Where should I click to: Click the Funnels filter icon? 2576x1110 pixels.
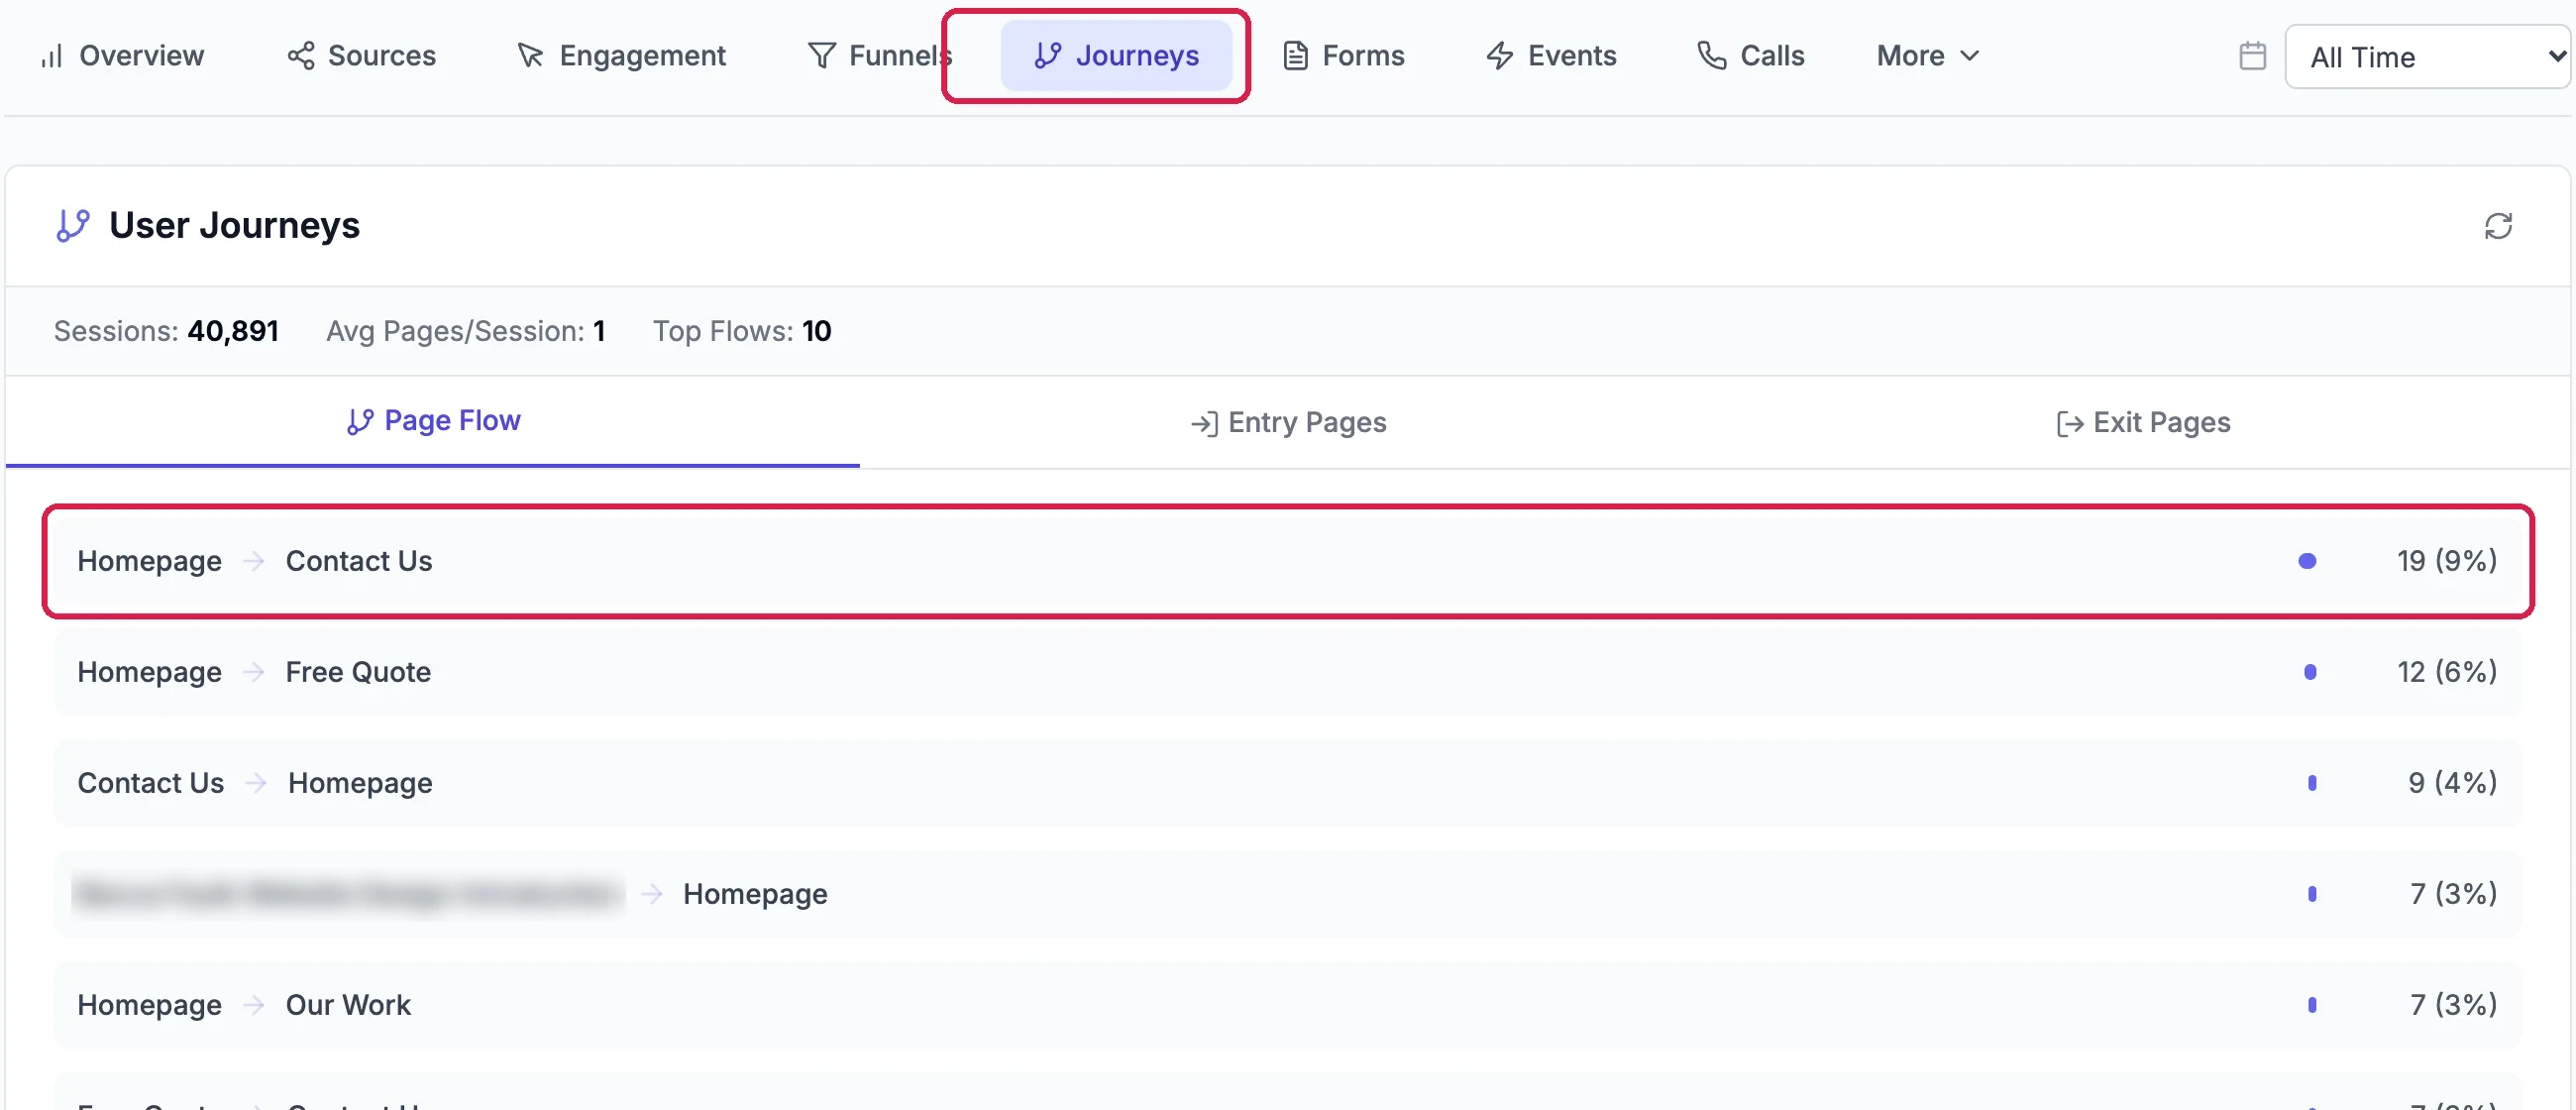coord(821,56)
